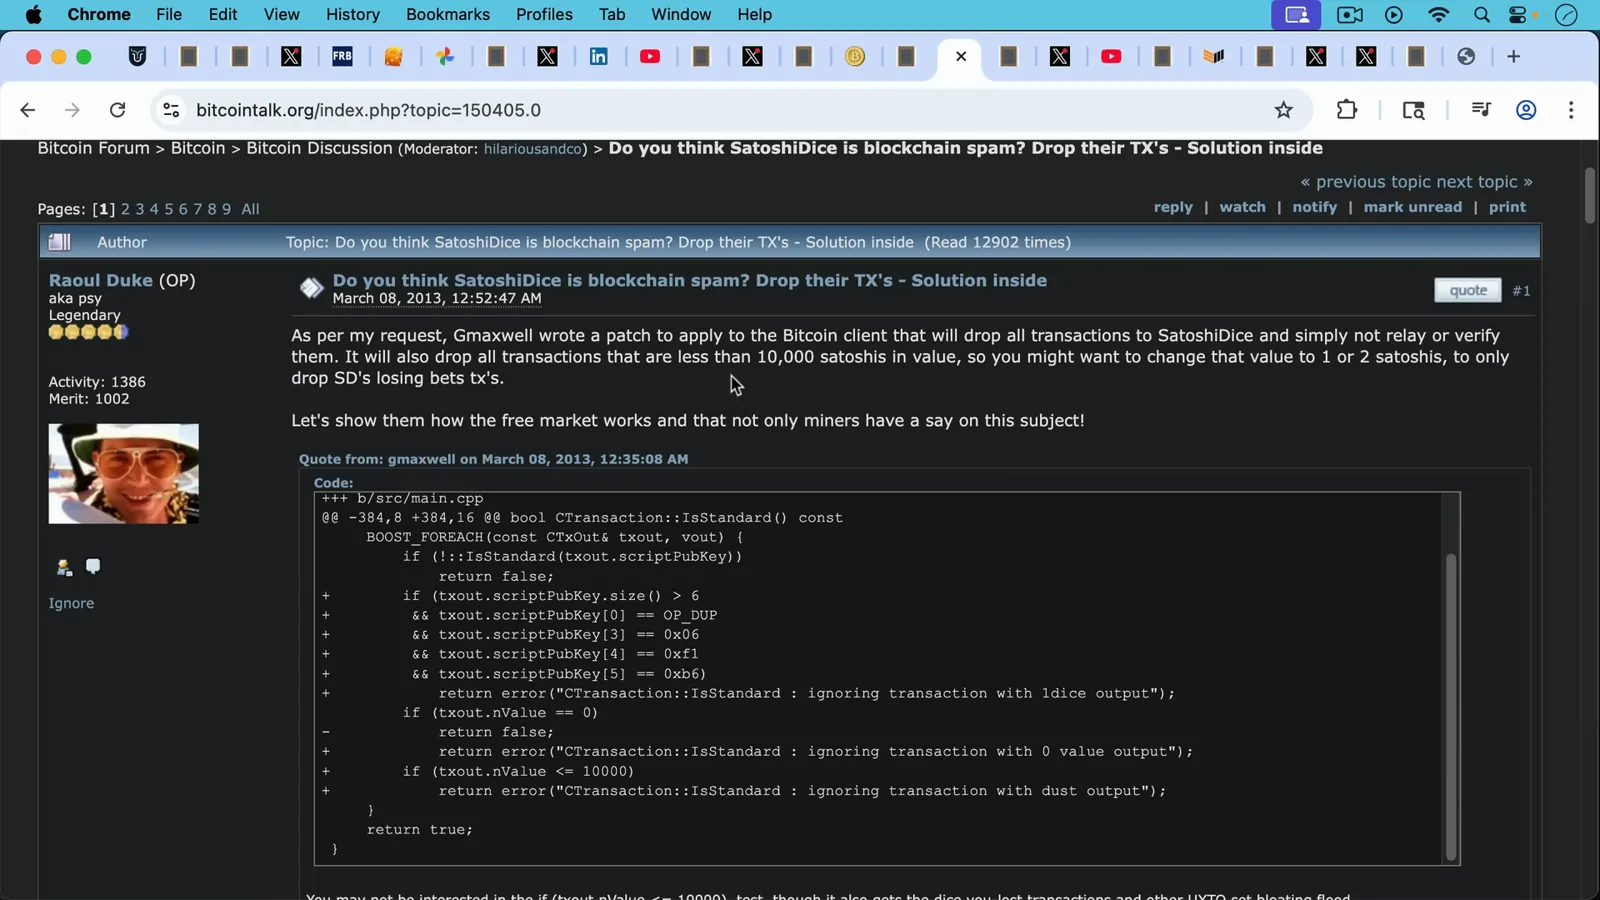Open the Chrome extensions puzzle icon
1600x900 pixels.
coord(1347,110)
